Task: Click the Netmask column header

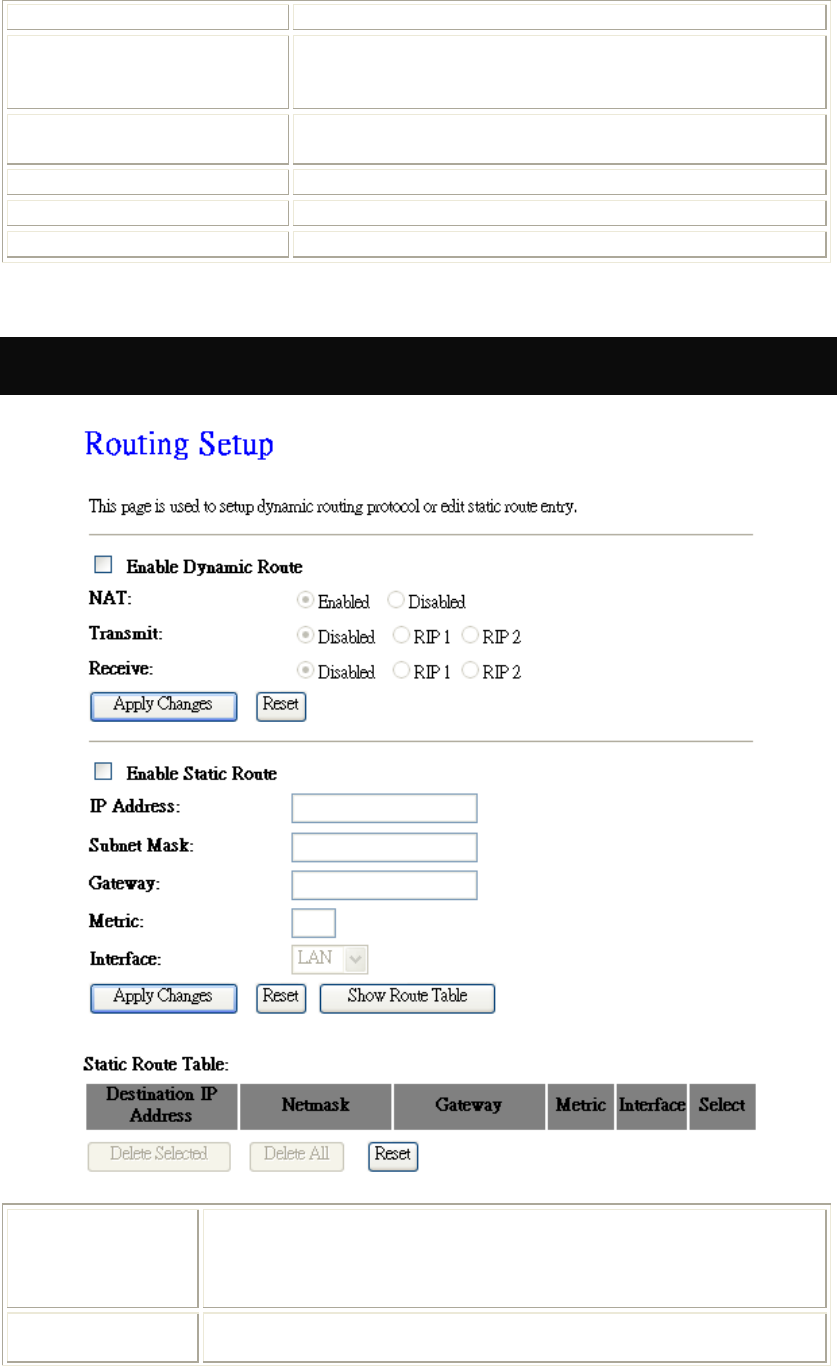Action: coord(316,1106)
